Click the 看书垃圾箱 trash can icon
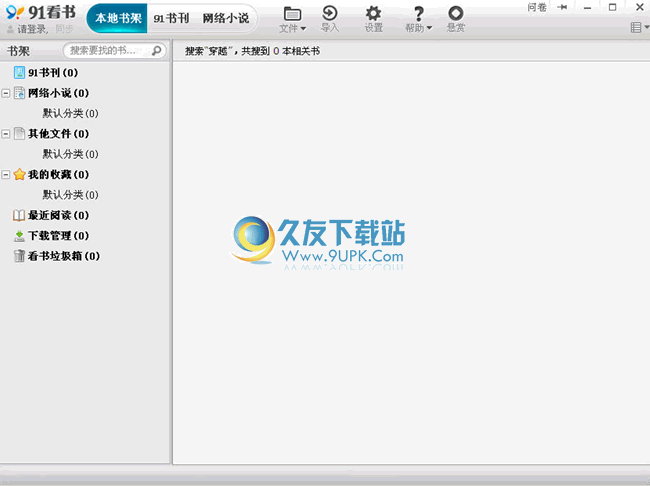The height and width of the screenshot is (486, 650). click(19, 256)
